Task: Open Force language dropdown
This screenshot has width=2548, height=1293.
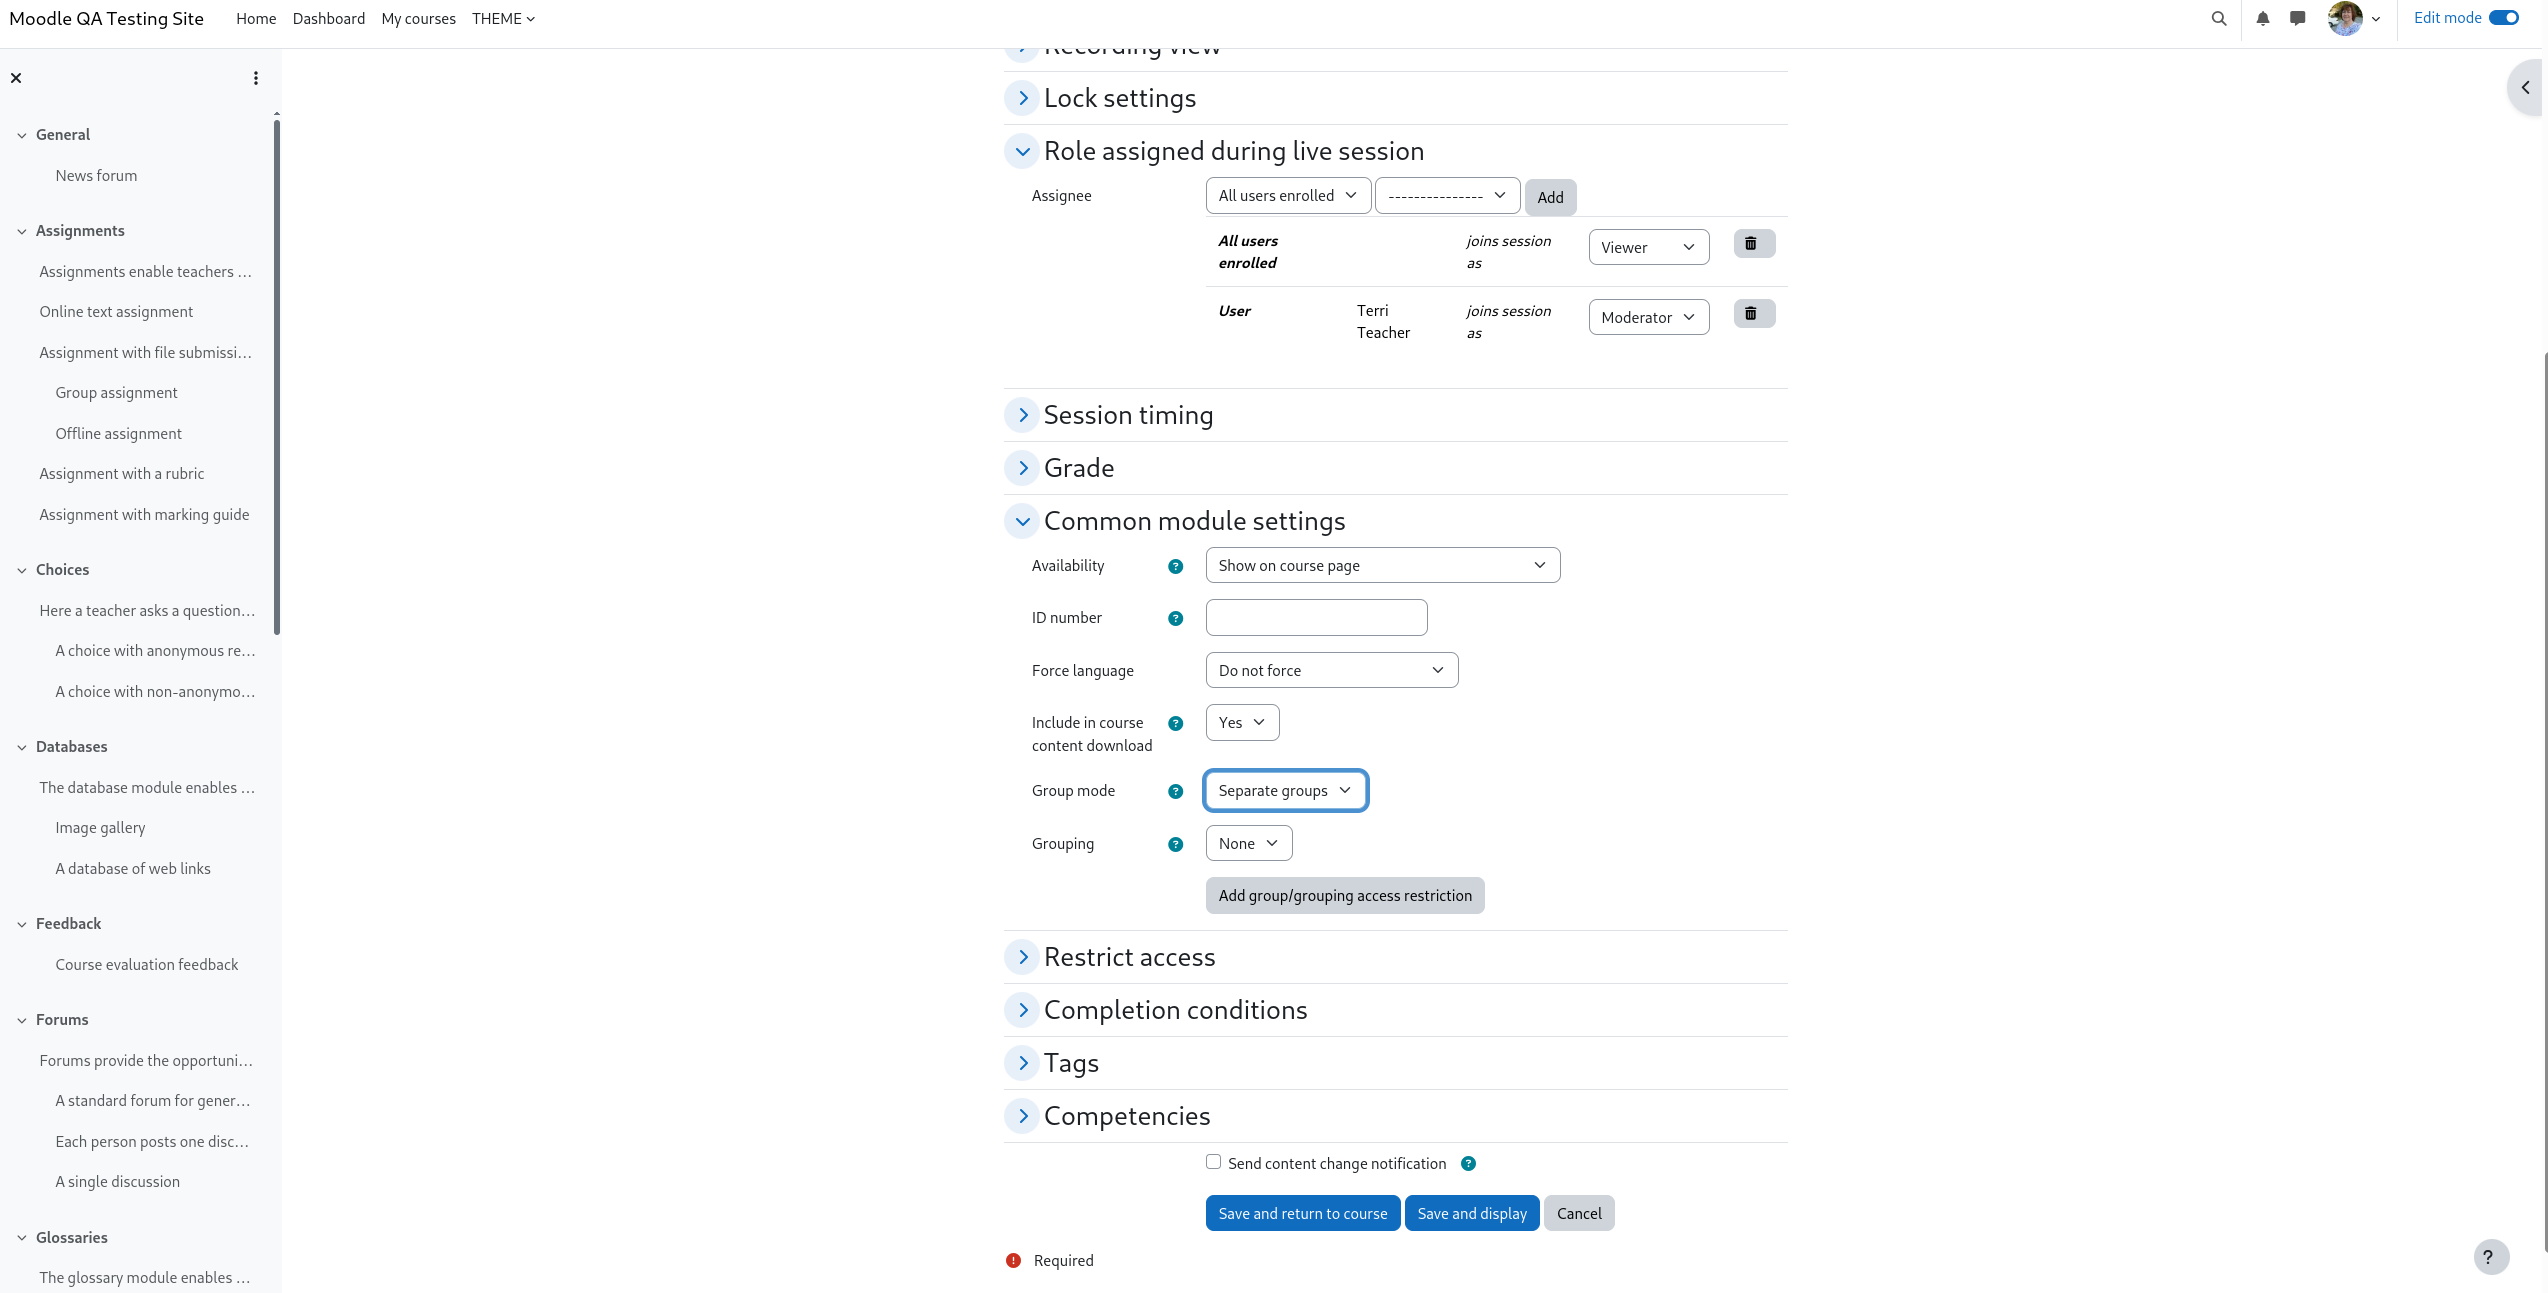Action: tap(1332, 671)
